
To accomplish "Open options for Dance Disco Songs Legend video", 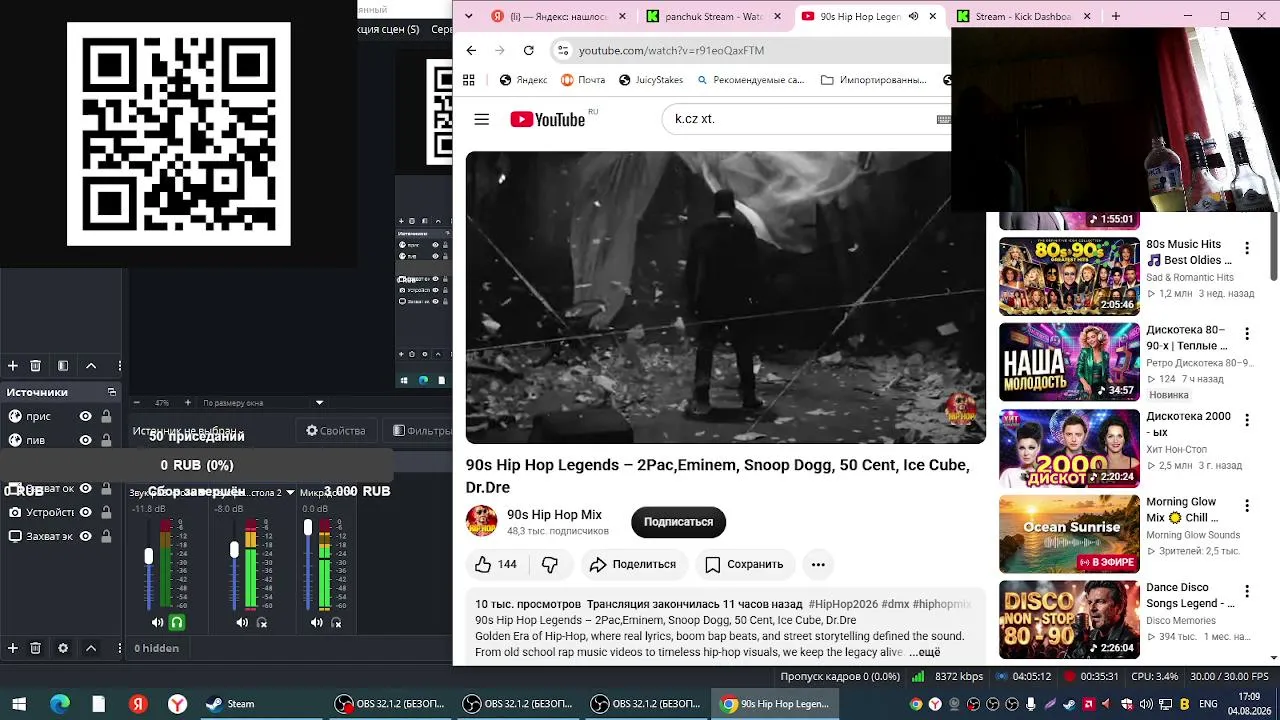I will pyautogui.click(x=1247, y=592).
